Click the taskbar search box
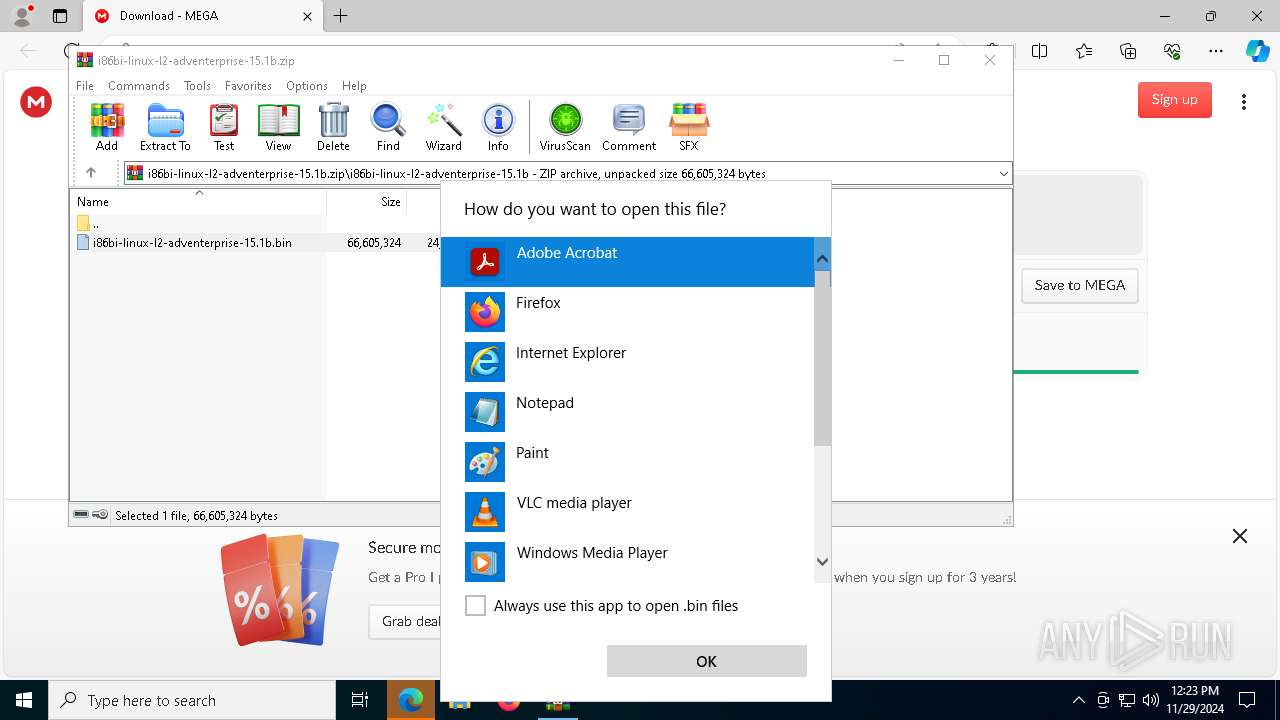The image size is (1280, 720). click(192, 700)
